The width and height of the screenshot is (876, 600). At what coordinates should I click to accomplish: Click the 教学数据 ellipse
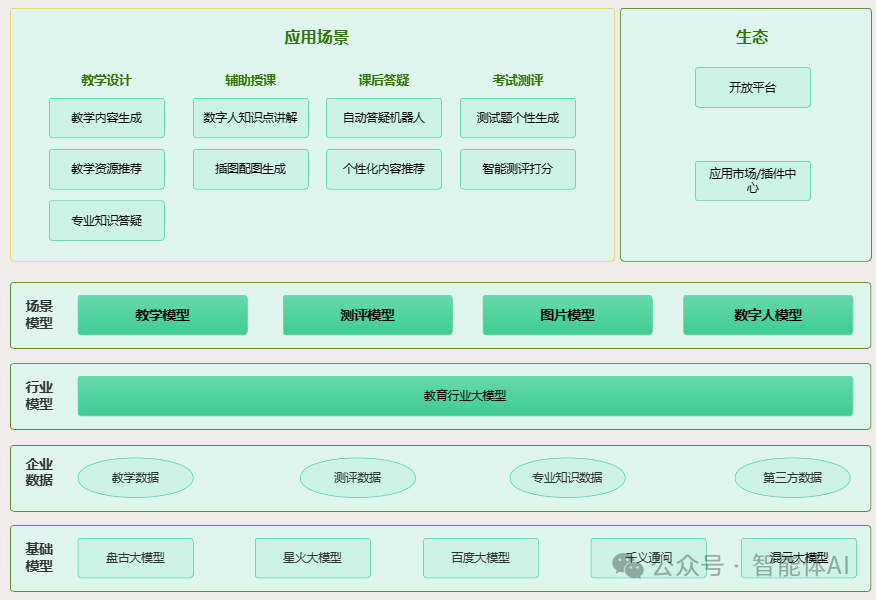[135, 477]
